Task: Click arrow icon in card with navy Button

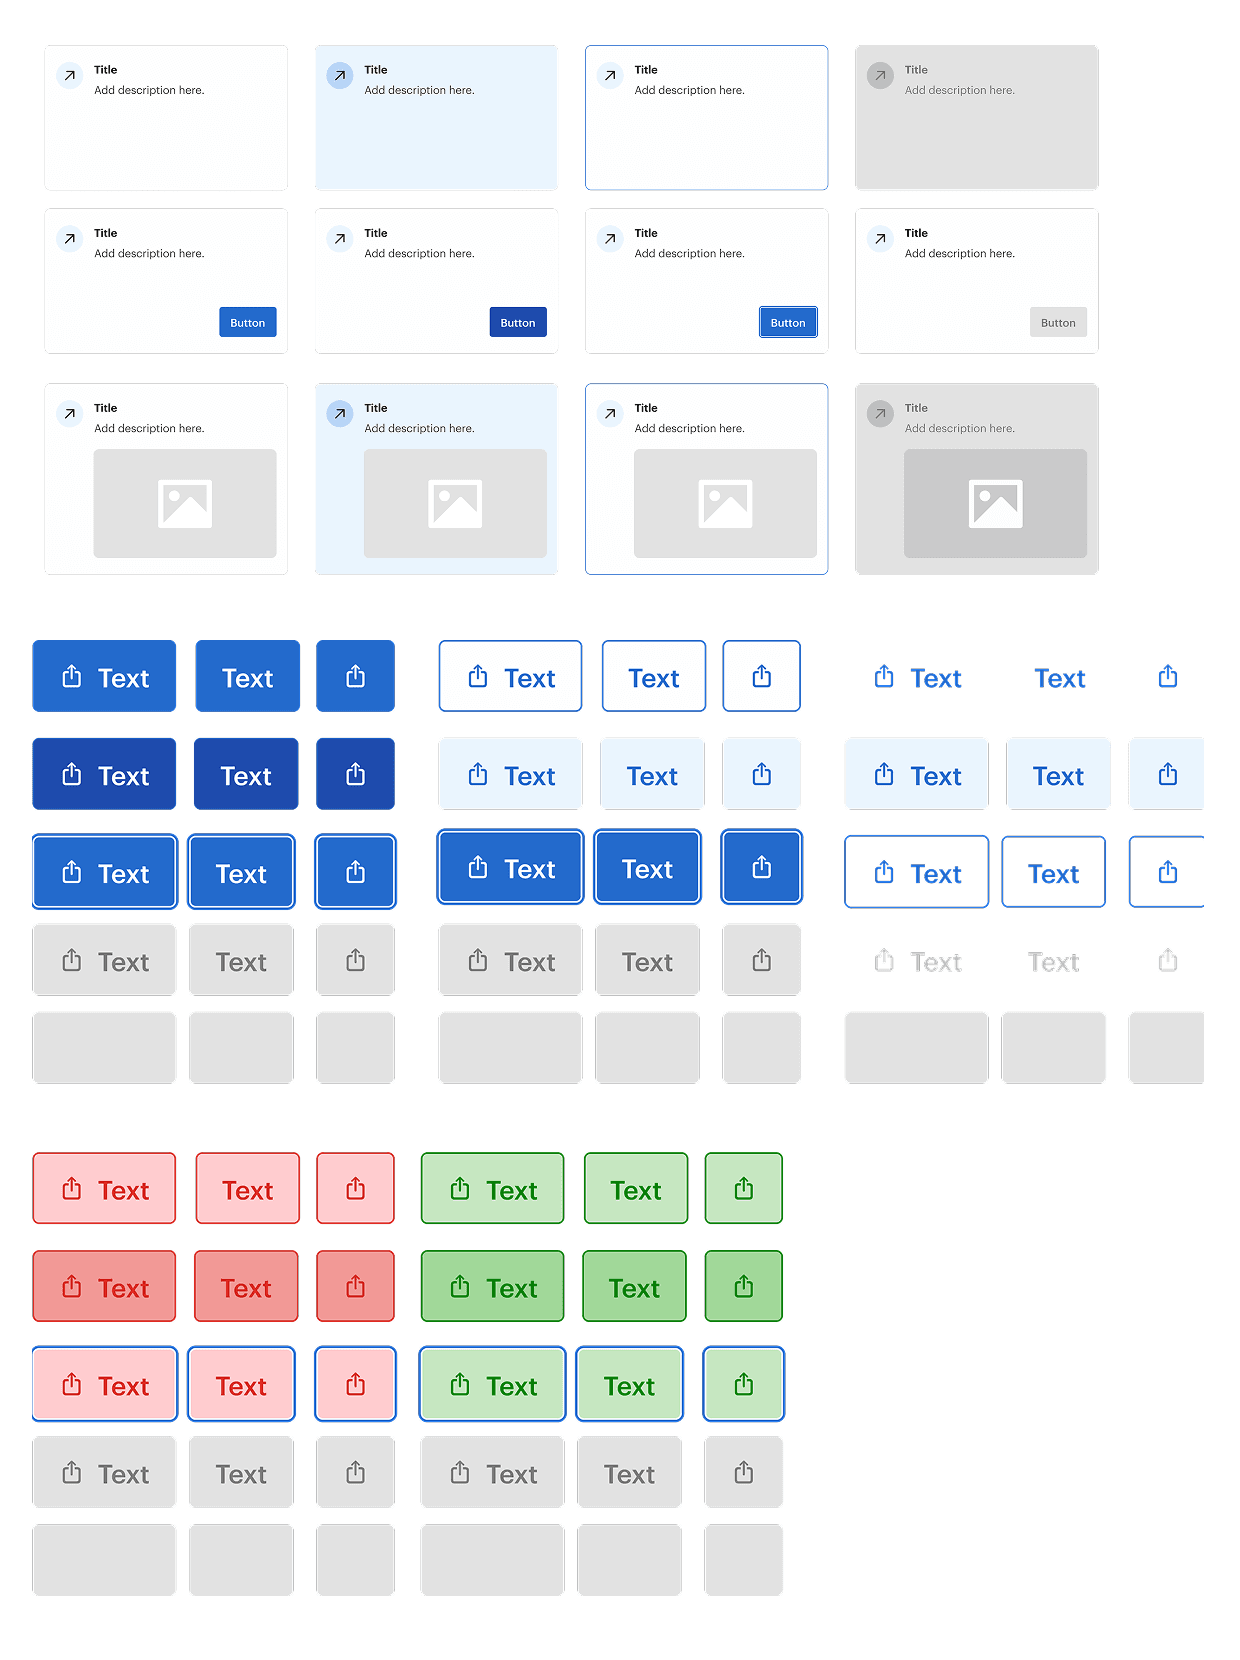Action: (x=340, y=239)
